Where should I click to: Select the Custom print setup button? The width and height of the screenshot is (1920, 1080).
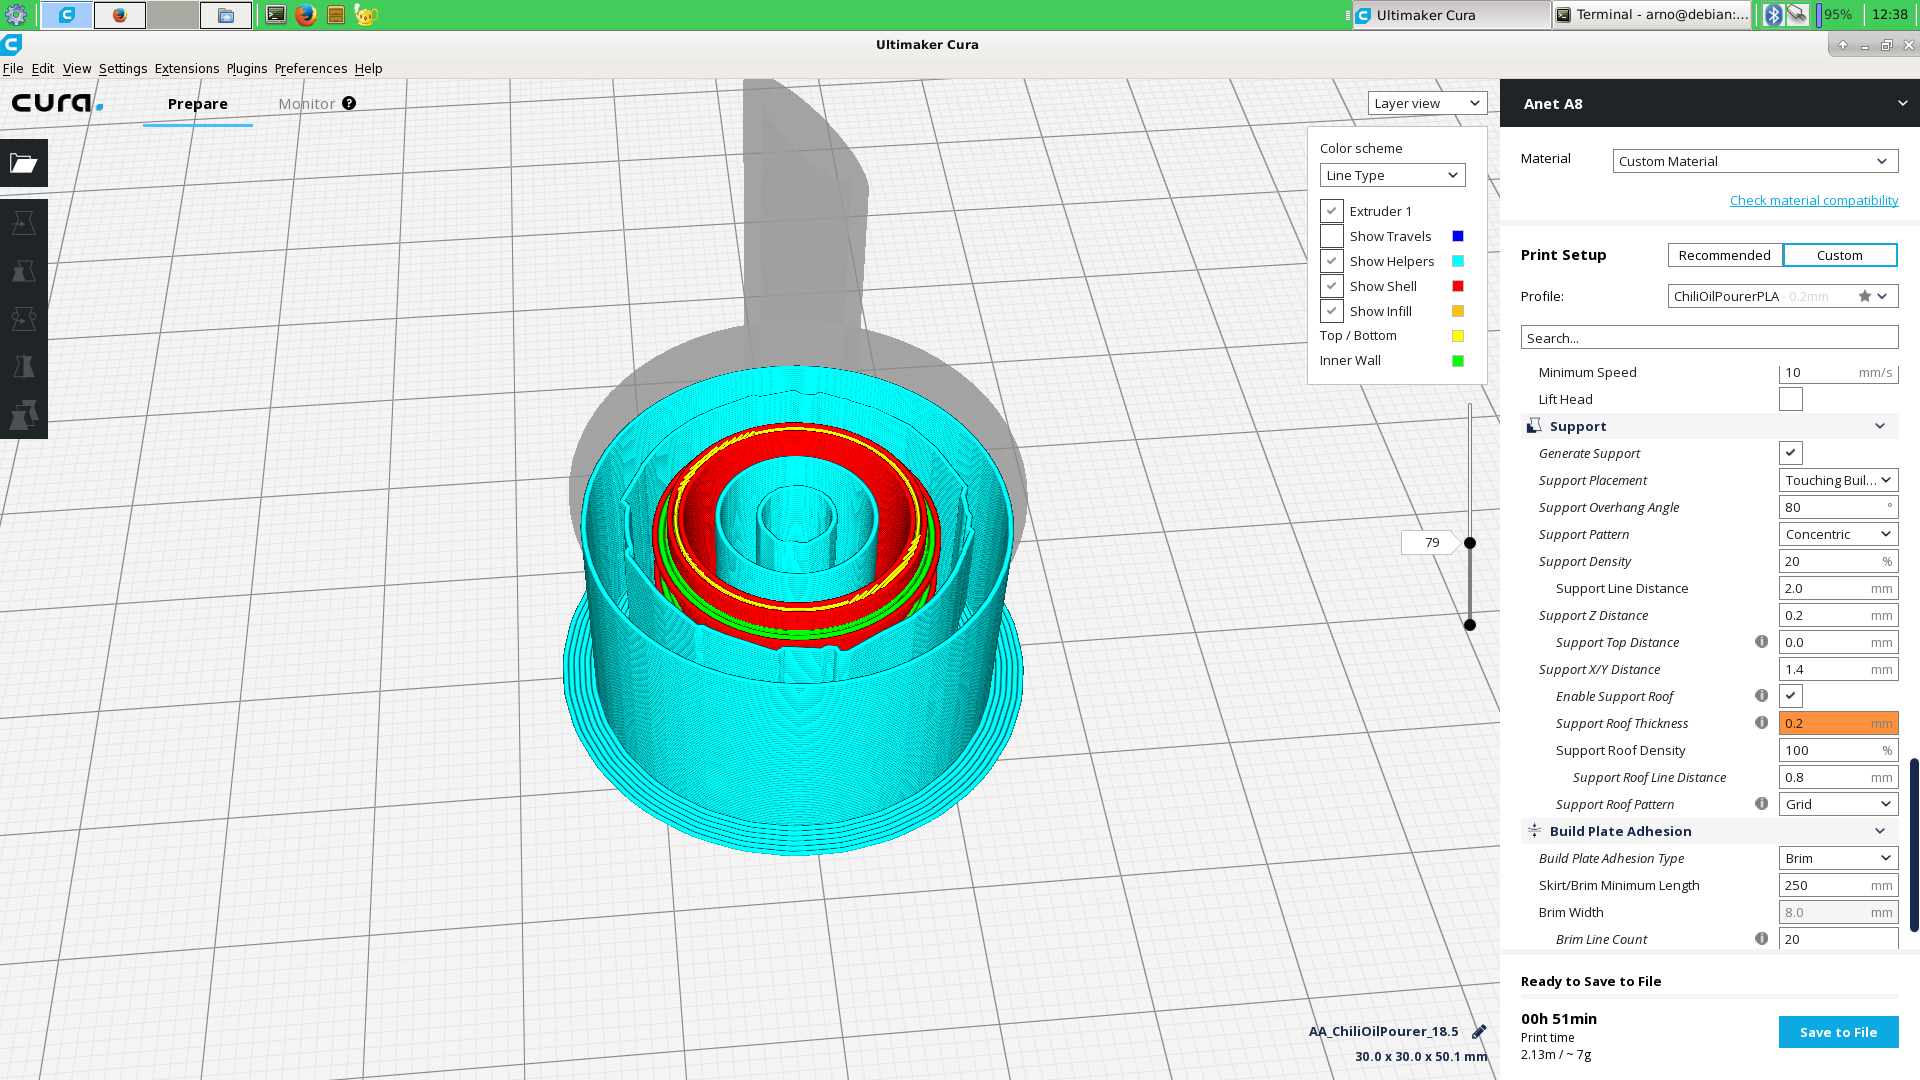coord(1840,255)
